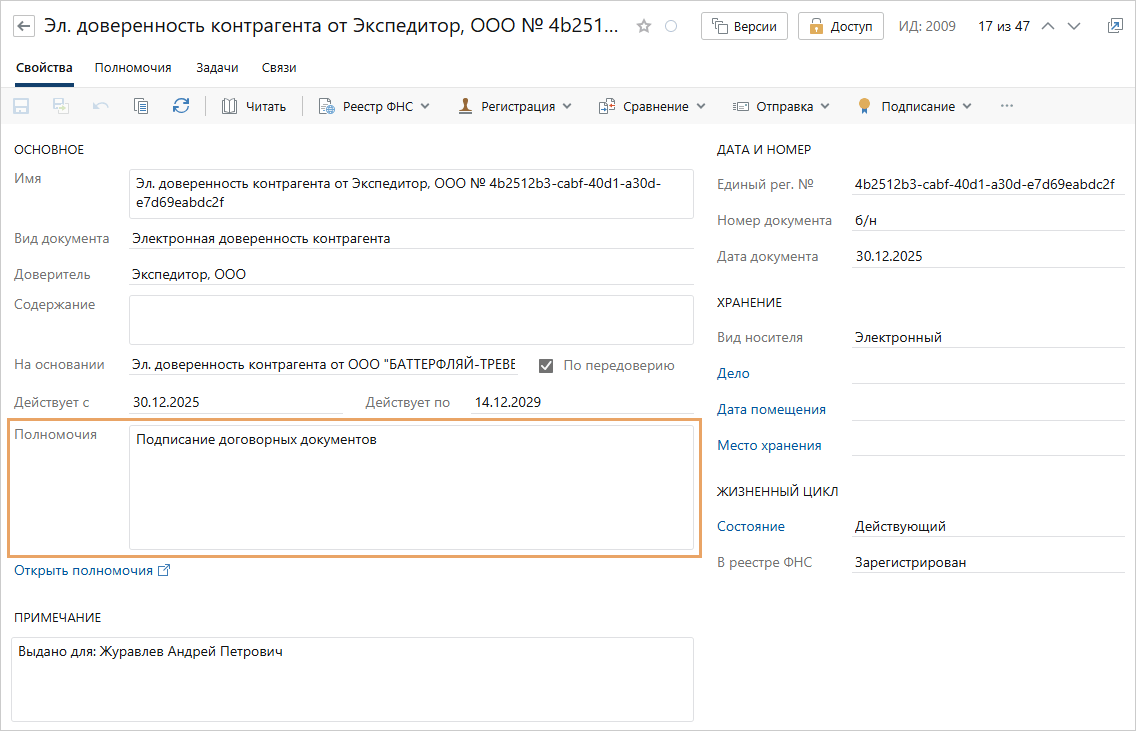Switch to the Задачи tab
1136x731 pixels.
pos(217,68)
